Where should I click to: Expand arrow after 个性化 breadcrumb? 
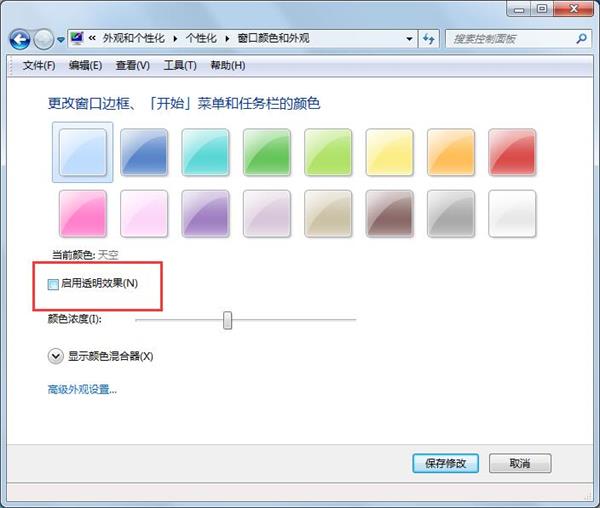pos(227,39)
